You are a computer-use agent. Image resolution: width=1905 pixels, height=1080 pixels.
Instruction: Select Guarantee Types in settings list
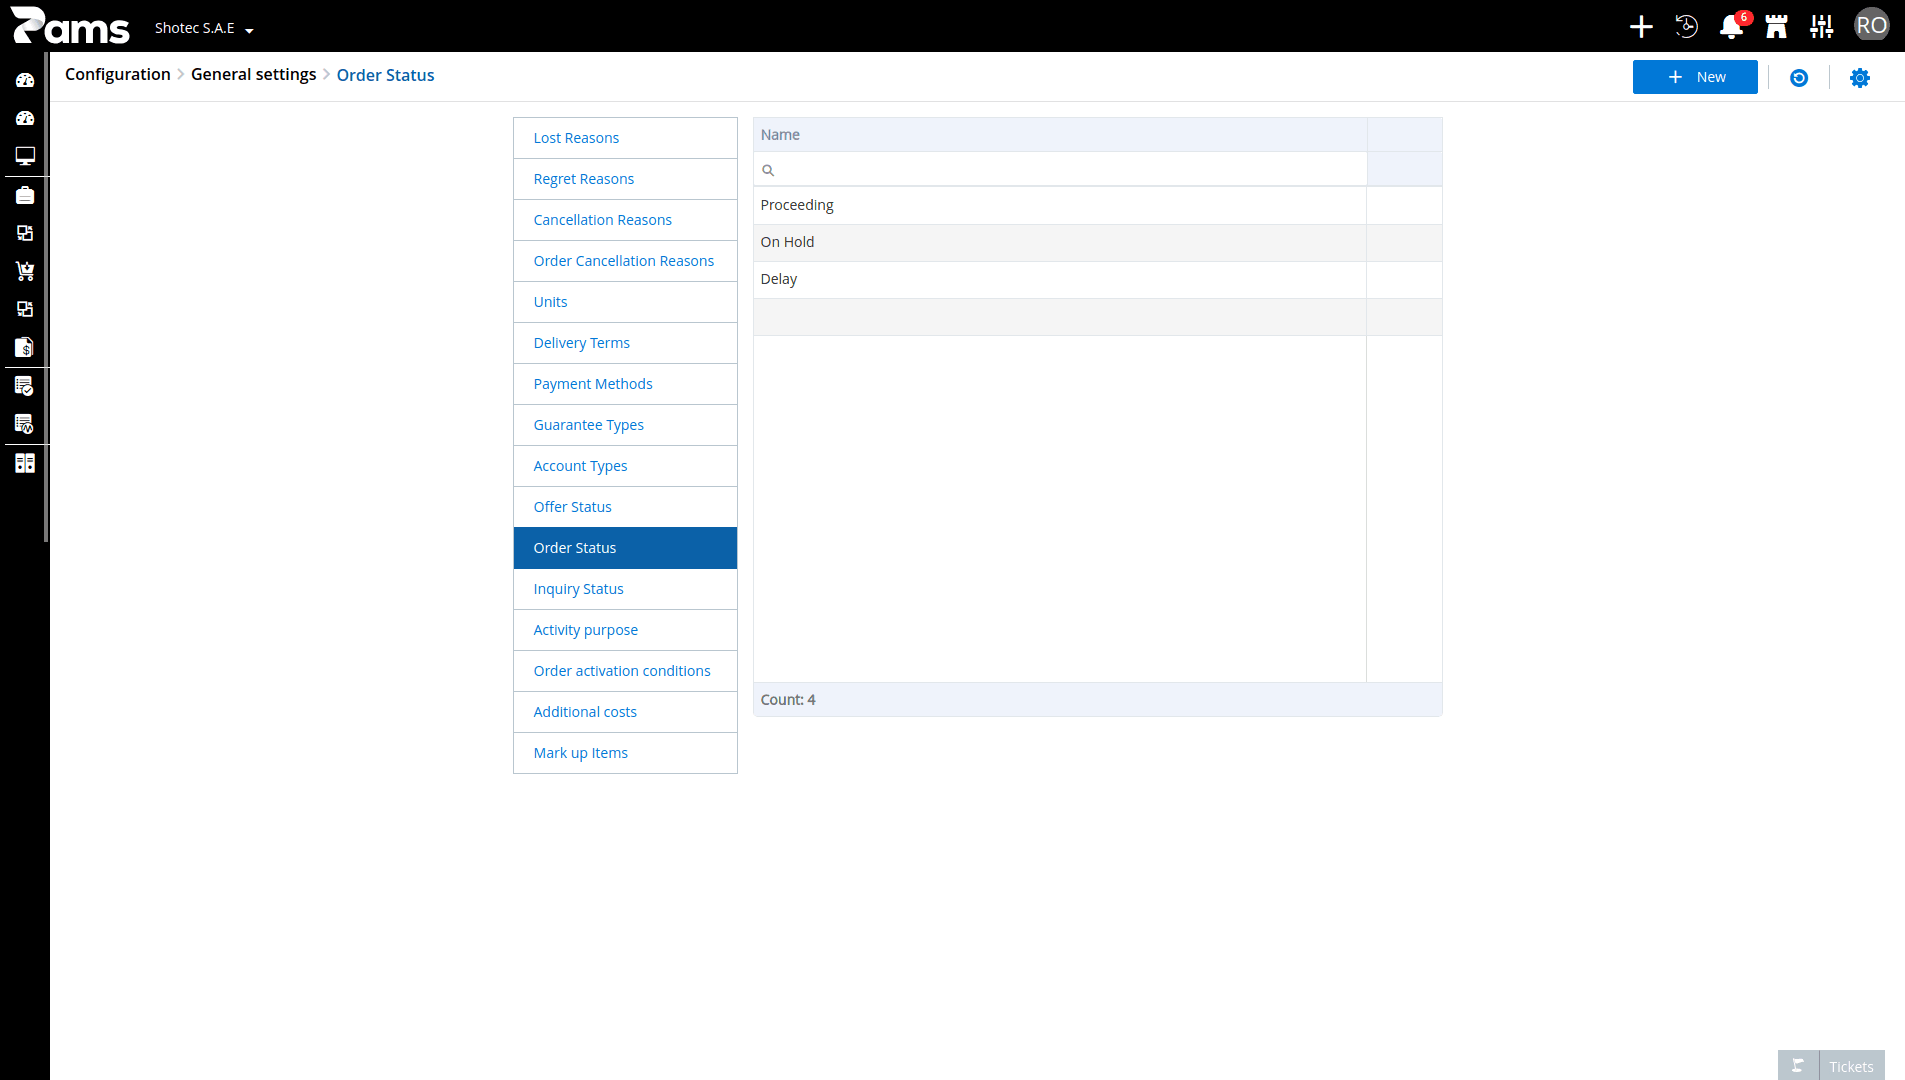[x=625, y=425]
